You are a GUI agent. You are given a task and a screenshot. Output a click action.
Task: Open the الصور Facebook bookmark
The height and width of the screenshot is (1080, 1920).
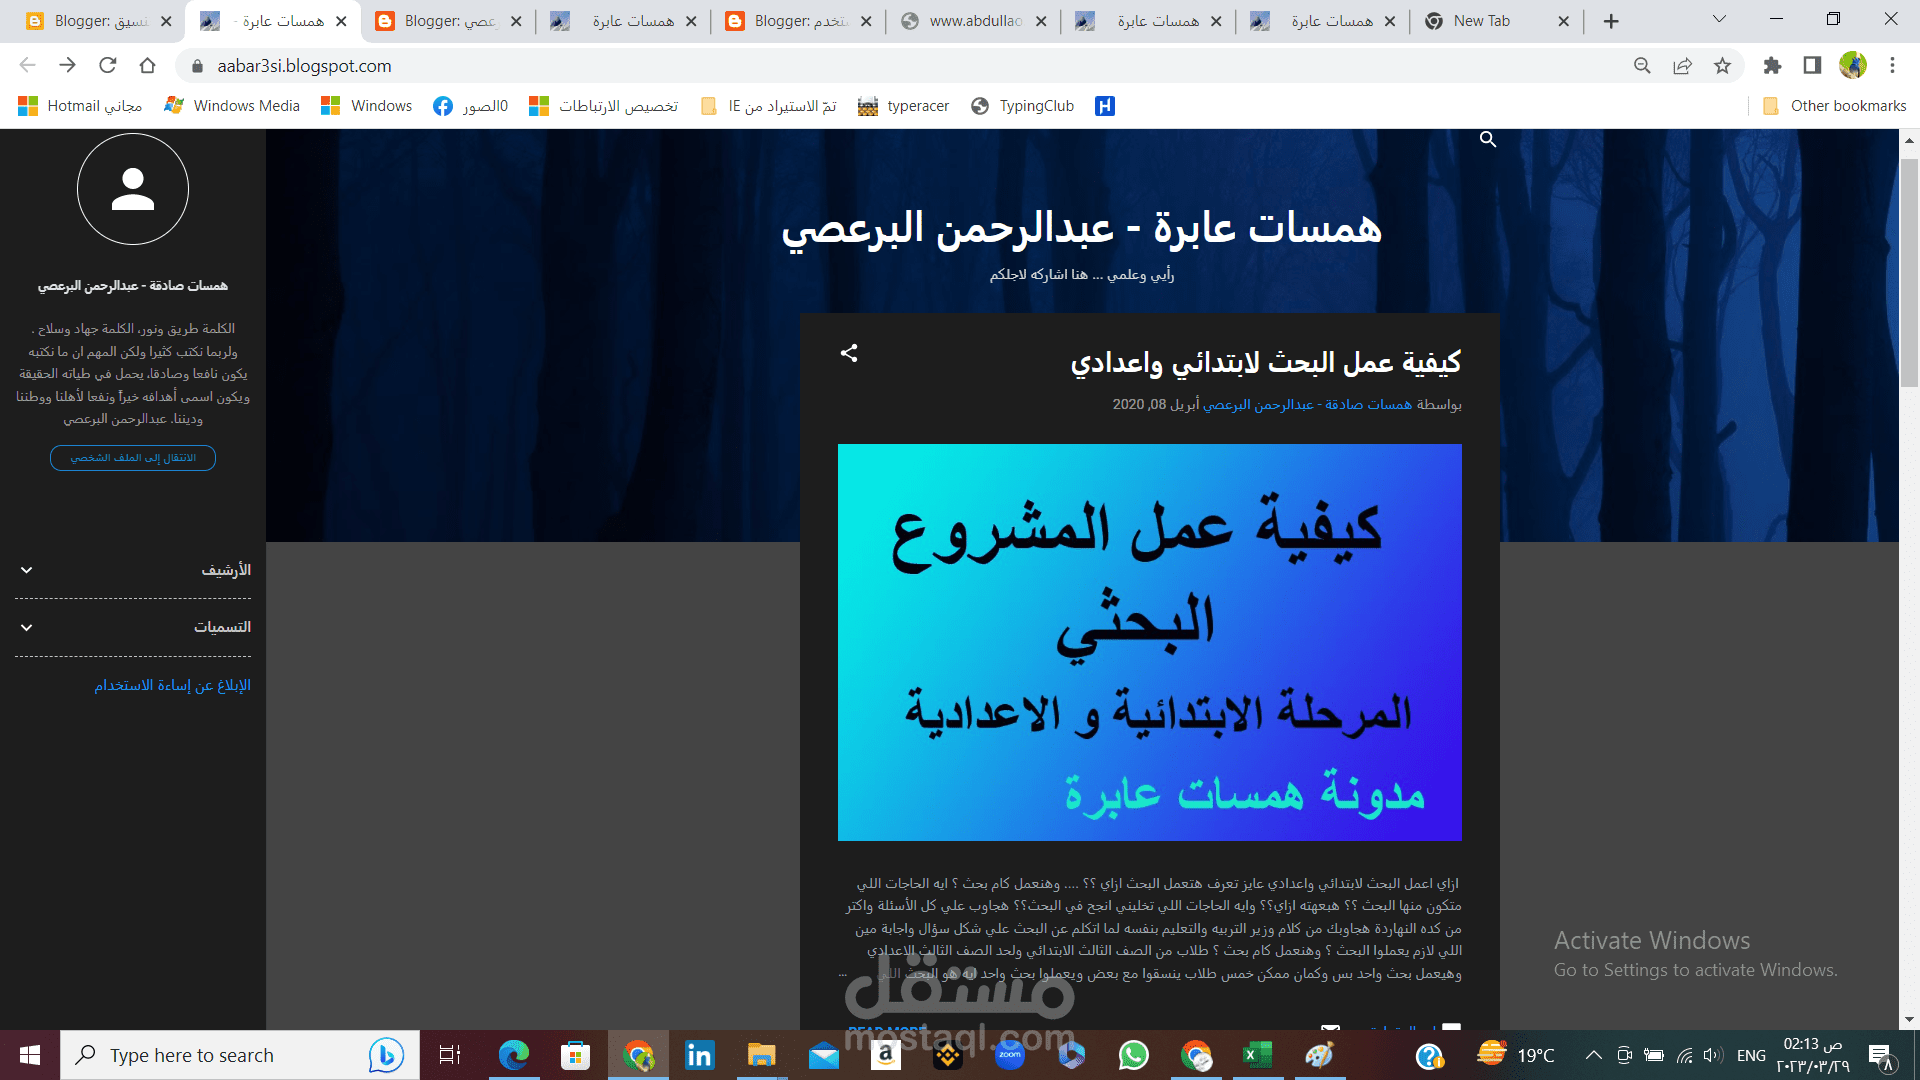(471, 106)
